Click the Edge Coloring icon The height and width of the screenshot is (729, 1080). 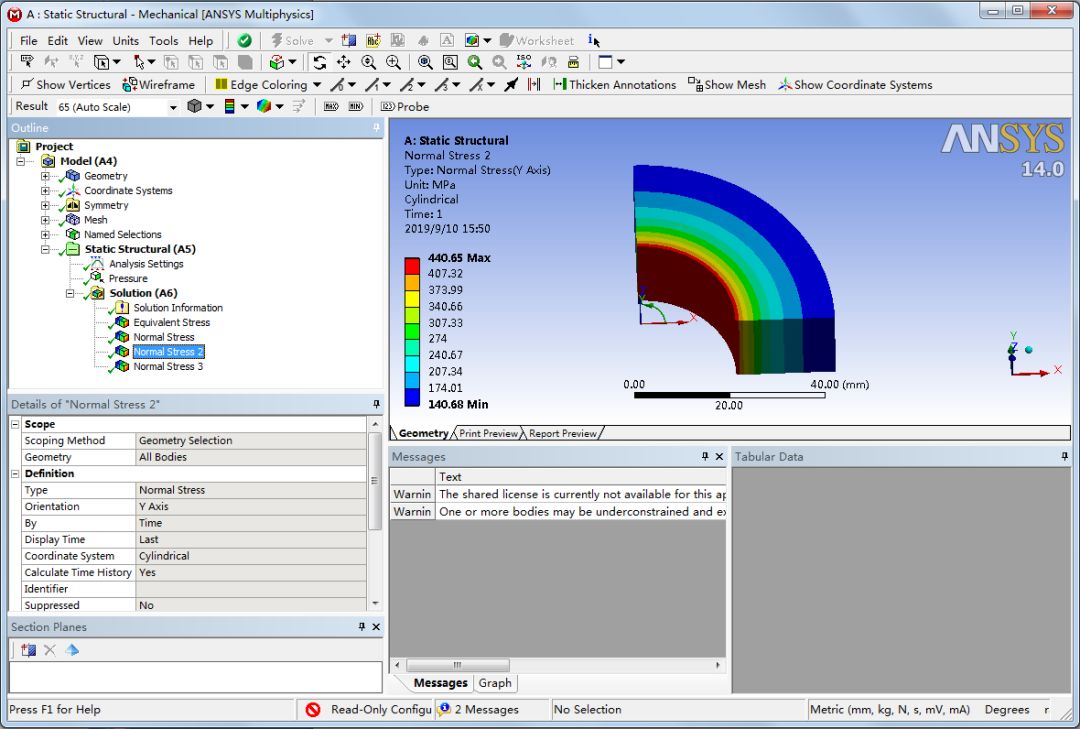[221, 85]
